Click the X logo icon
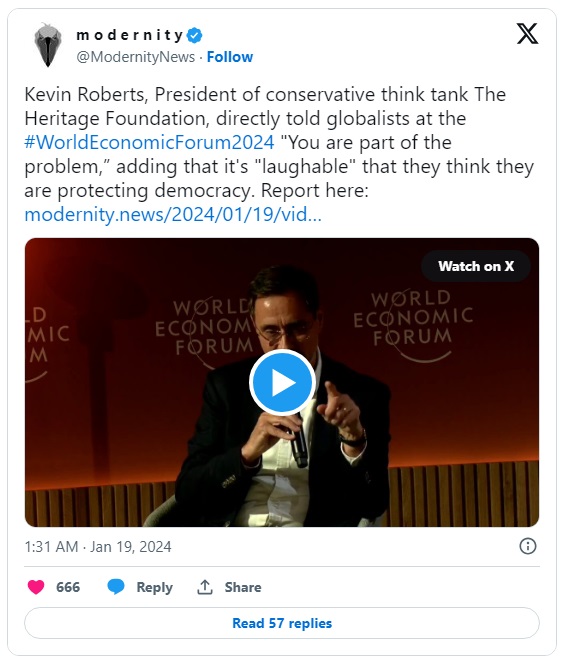 click(527, 34)
